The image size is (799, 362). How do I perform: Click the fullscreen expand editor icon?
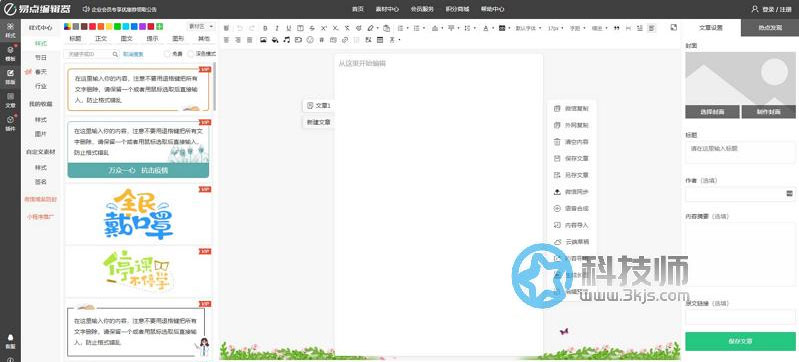[673, 28]
